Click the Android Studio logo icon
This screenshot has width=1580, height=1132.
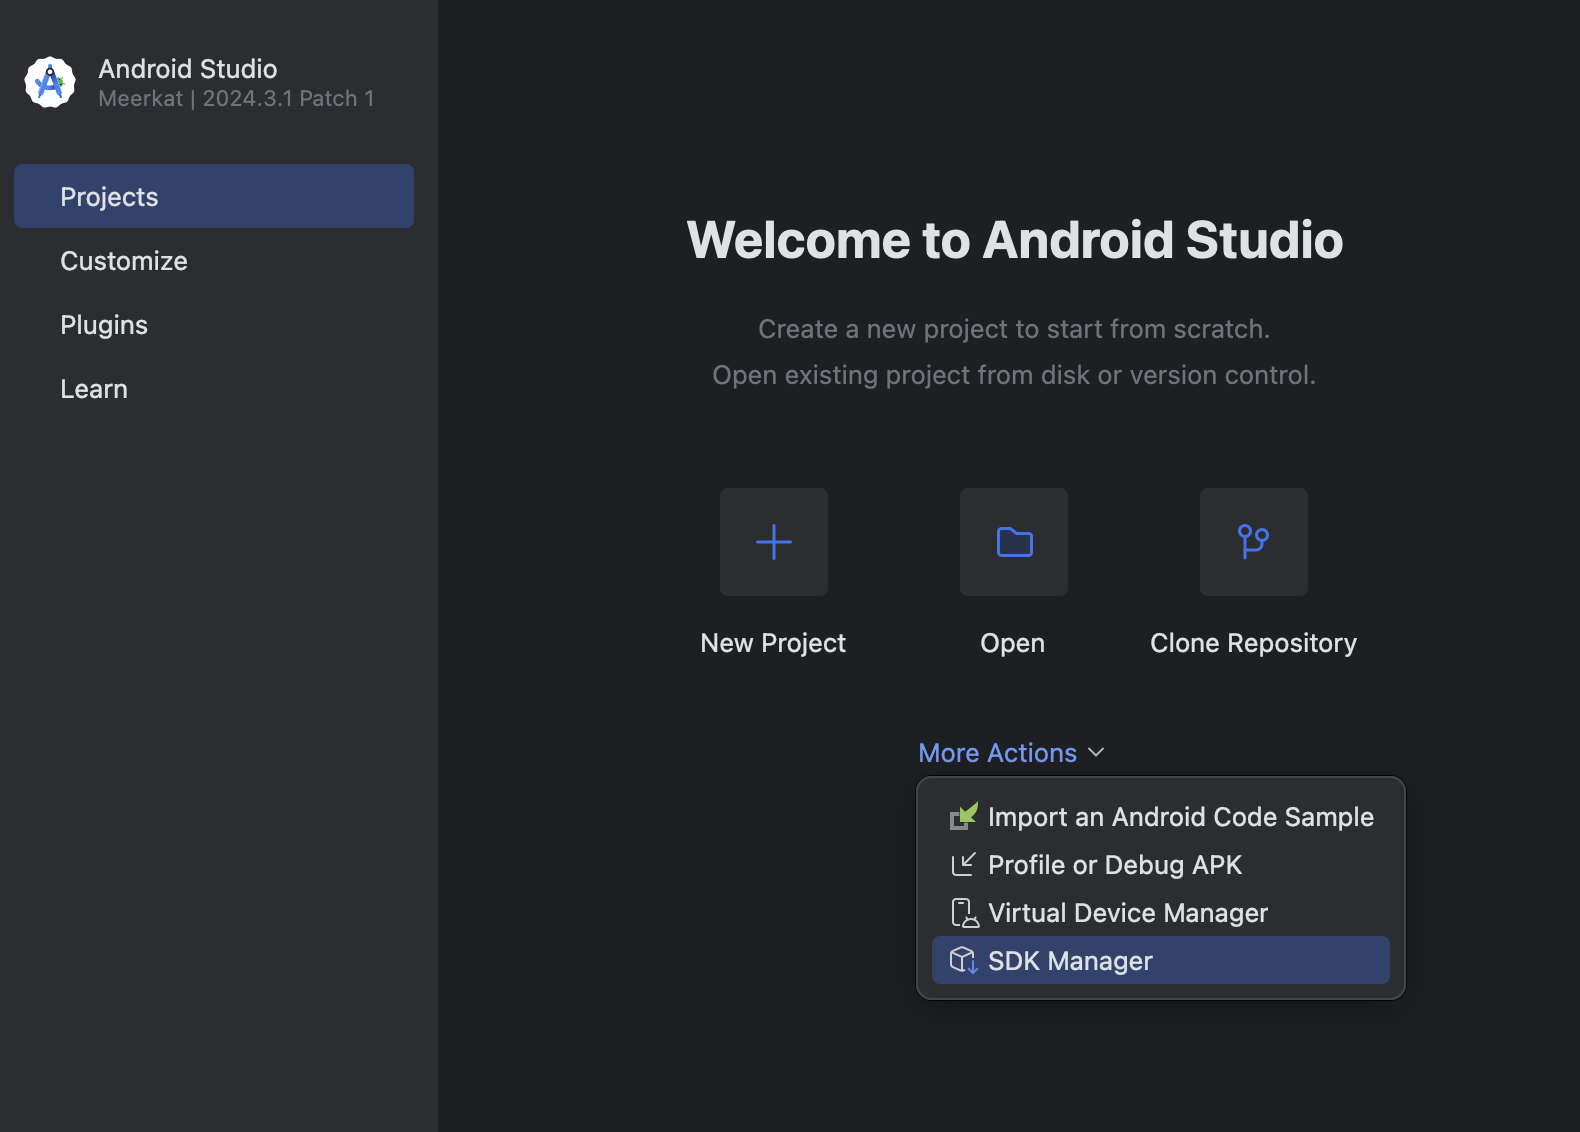click(x=50, y=82)
